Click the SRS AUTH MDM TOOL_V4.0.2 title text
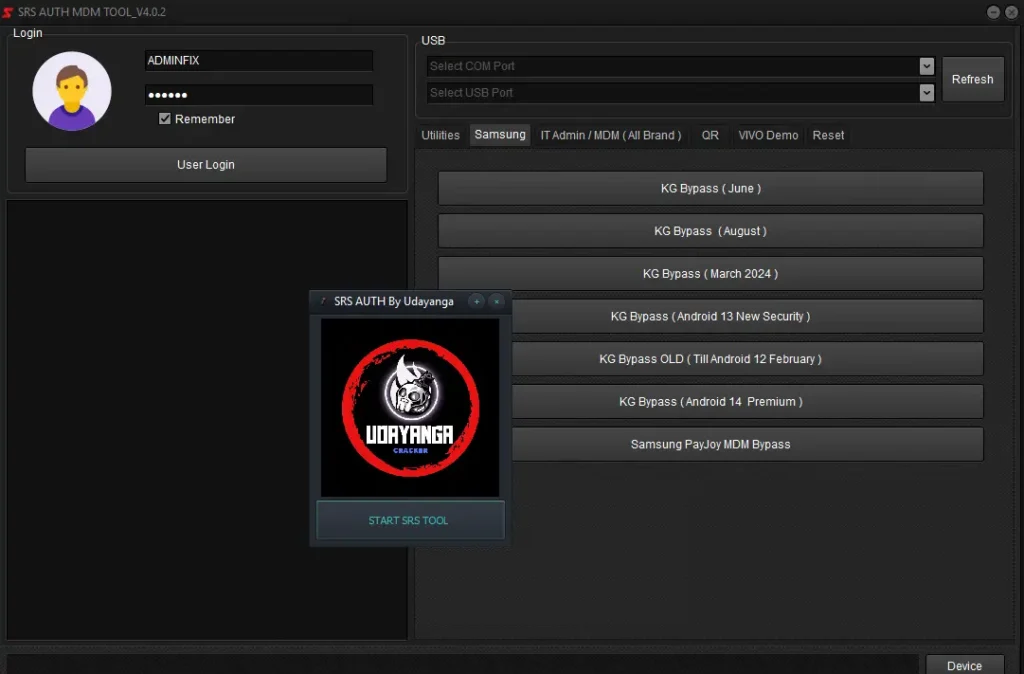 tap(92, 12)
